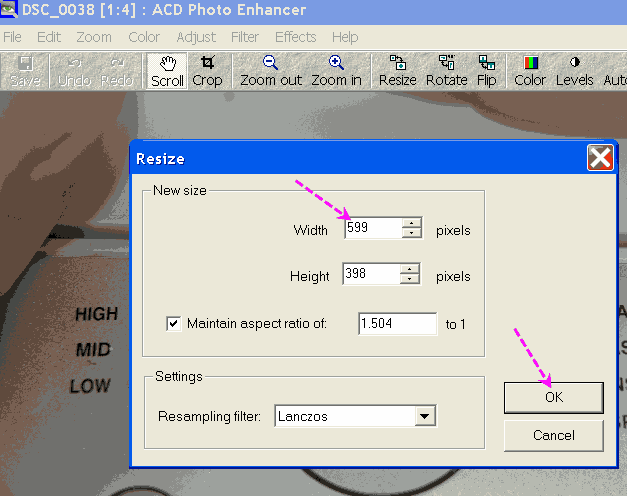627x496 pixels.
Task: Open the Resize tool from toolbar
Action: [x=397, y=71]
